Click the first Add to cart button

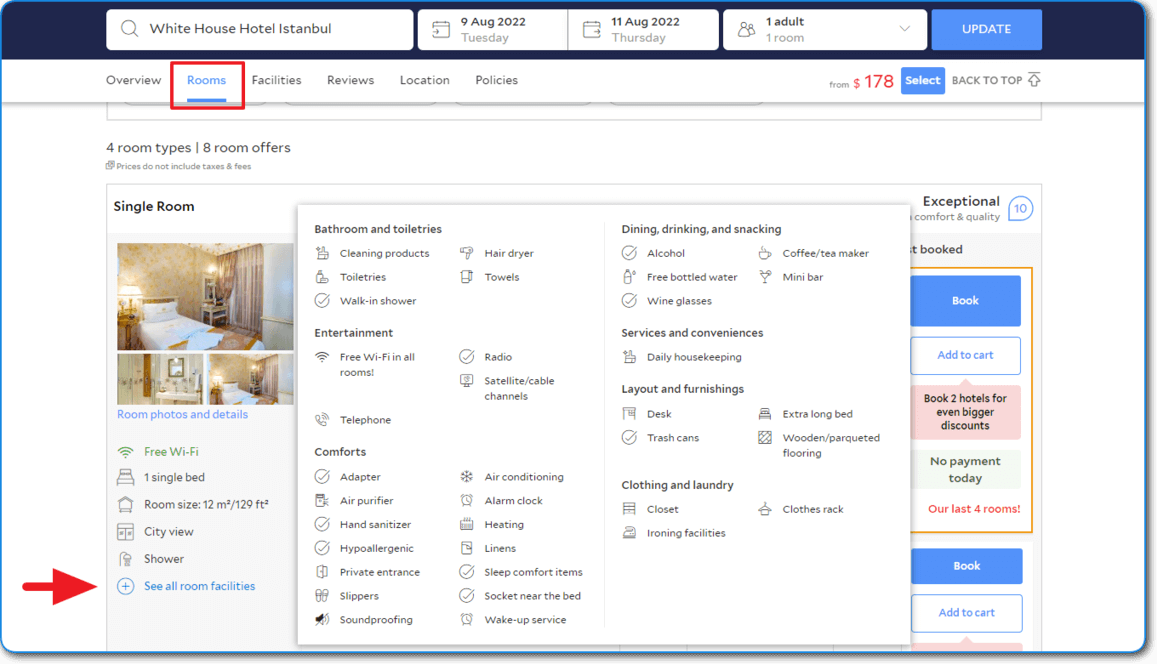(x=965, y=356)
